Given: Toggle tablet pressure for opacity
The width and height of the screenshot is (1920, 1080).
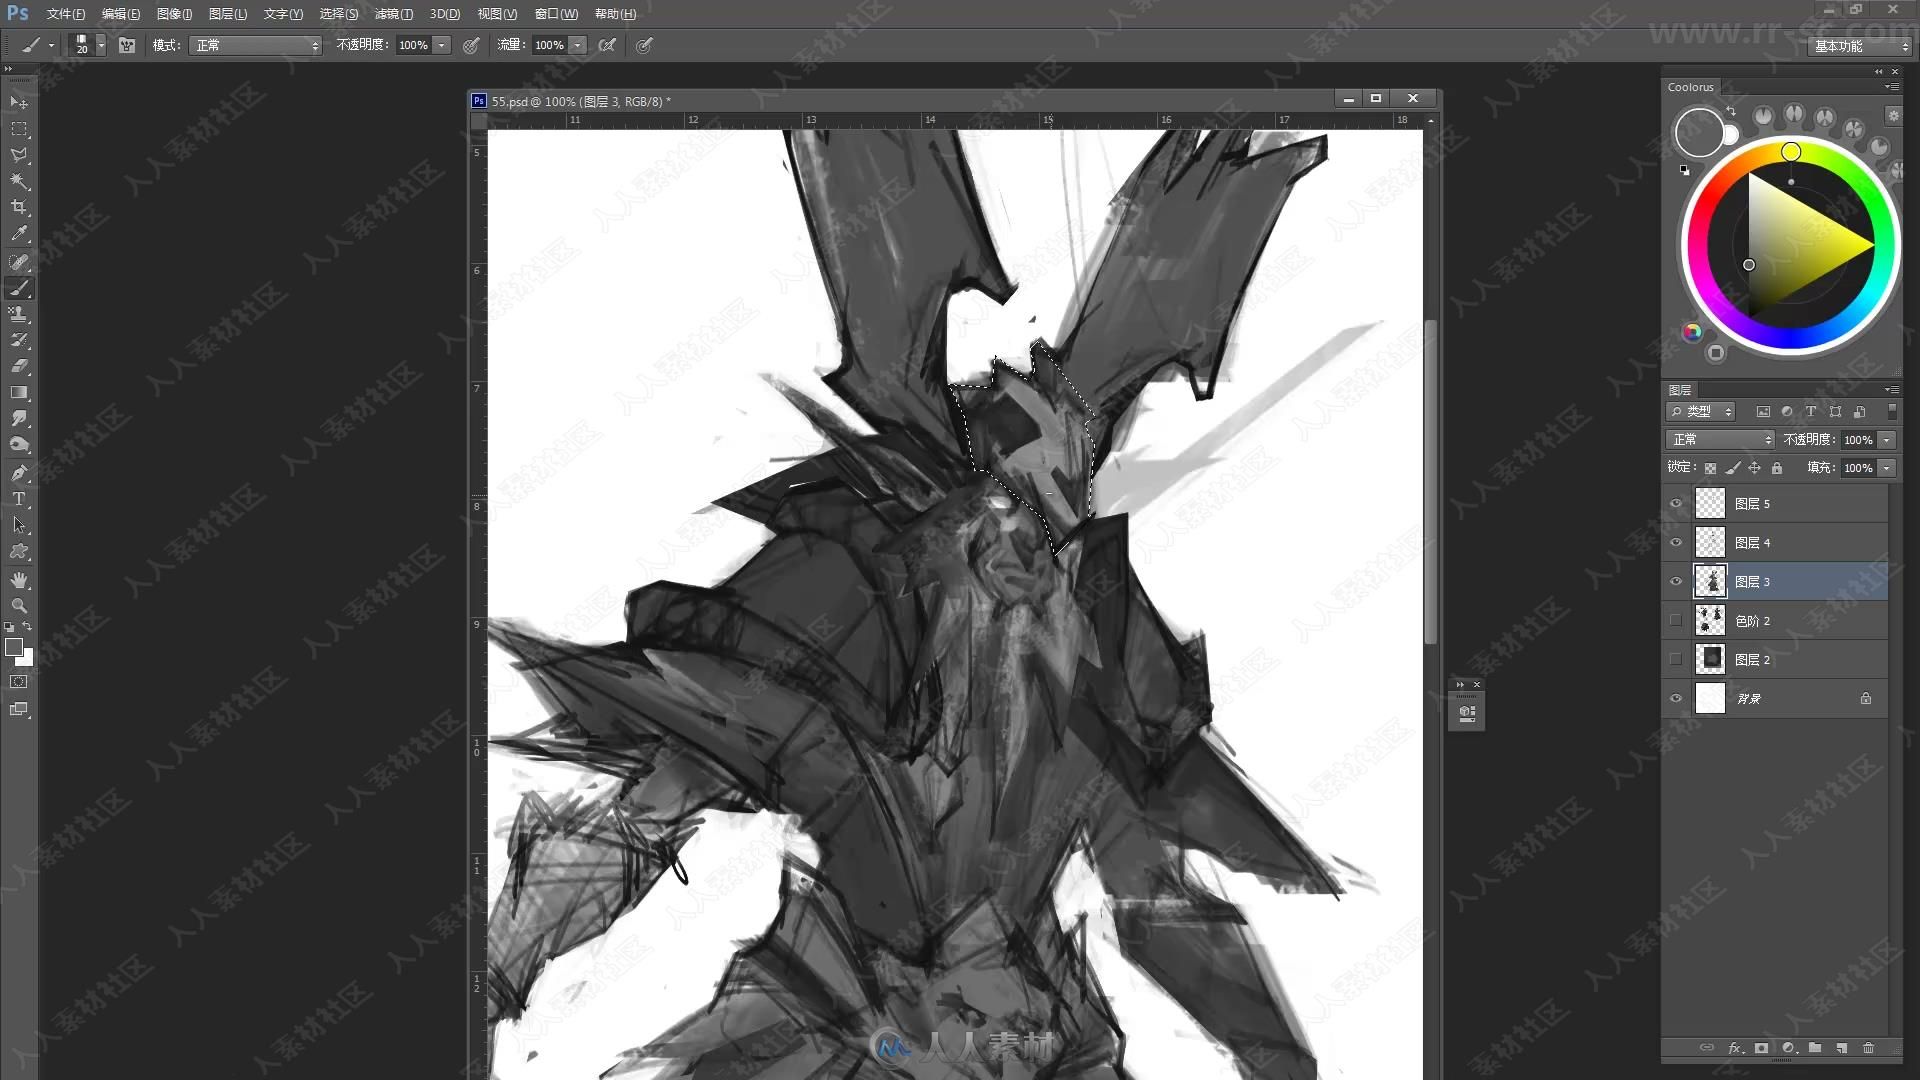Looking at the screenshot, I should point(471,45).
